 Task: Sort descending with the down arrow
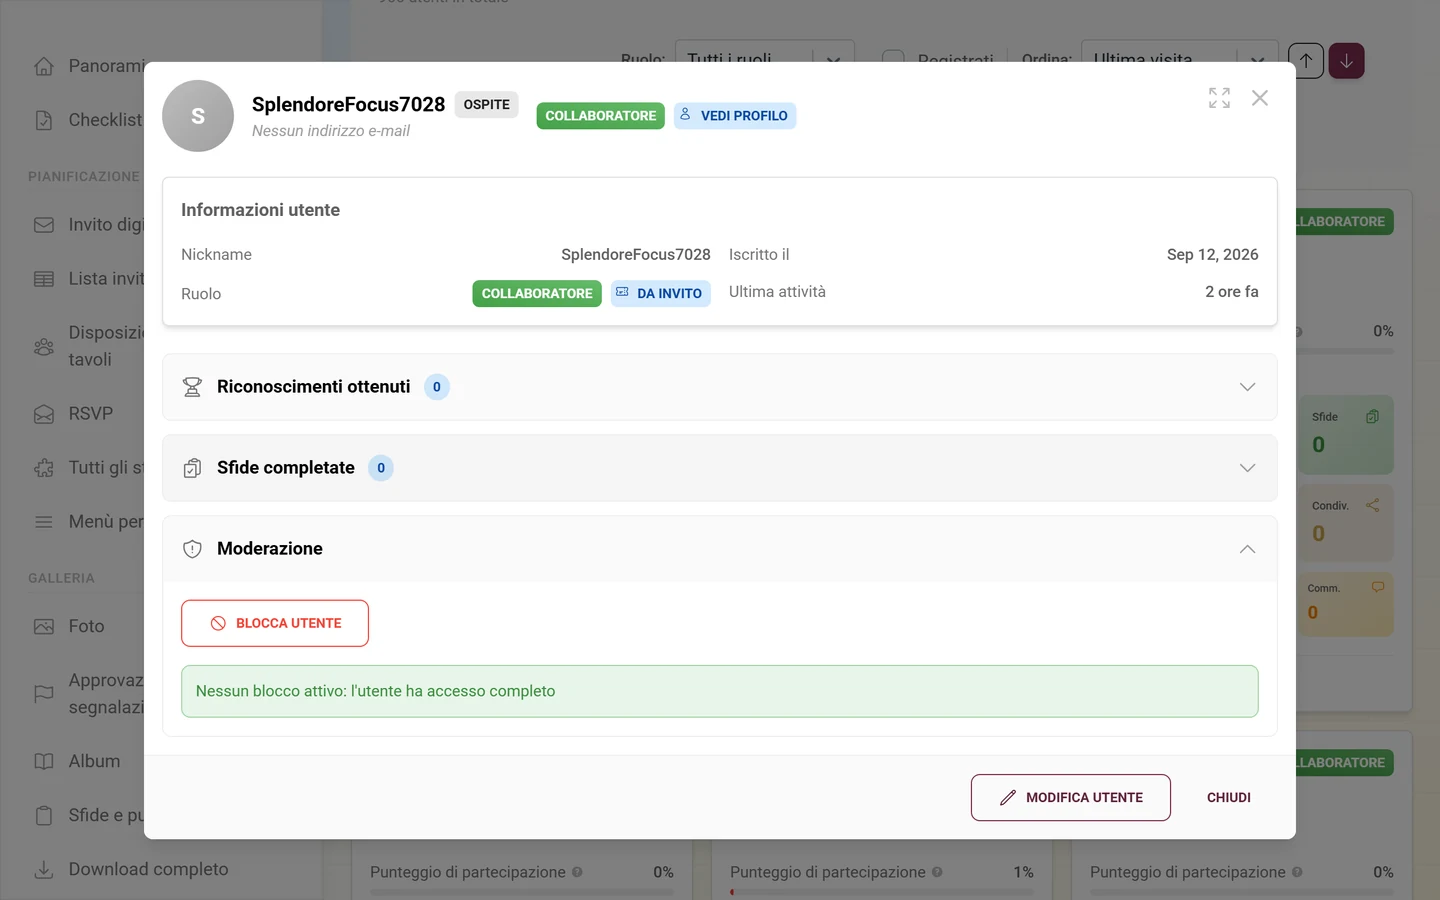1347,61
